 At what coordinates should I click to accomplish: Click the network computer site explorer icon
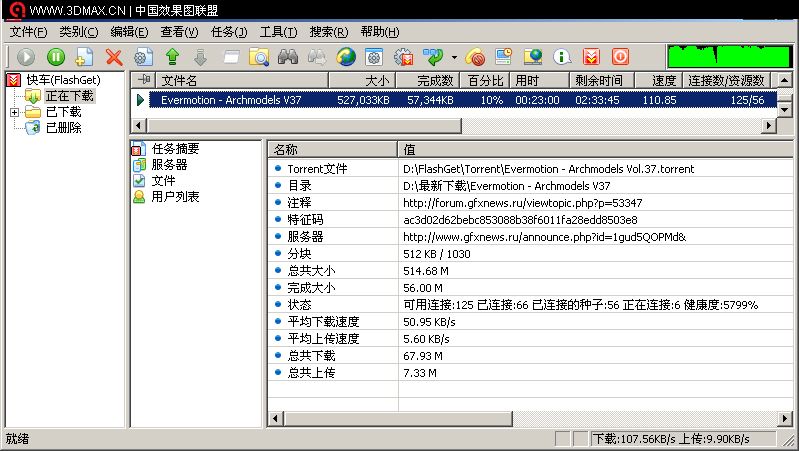click(533, 57)
